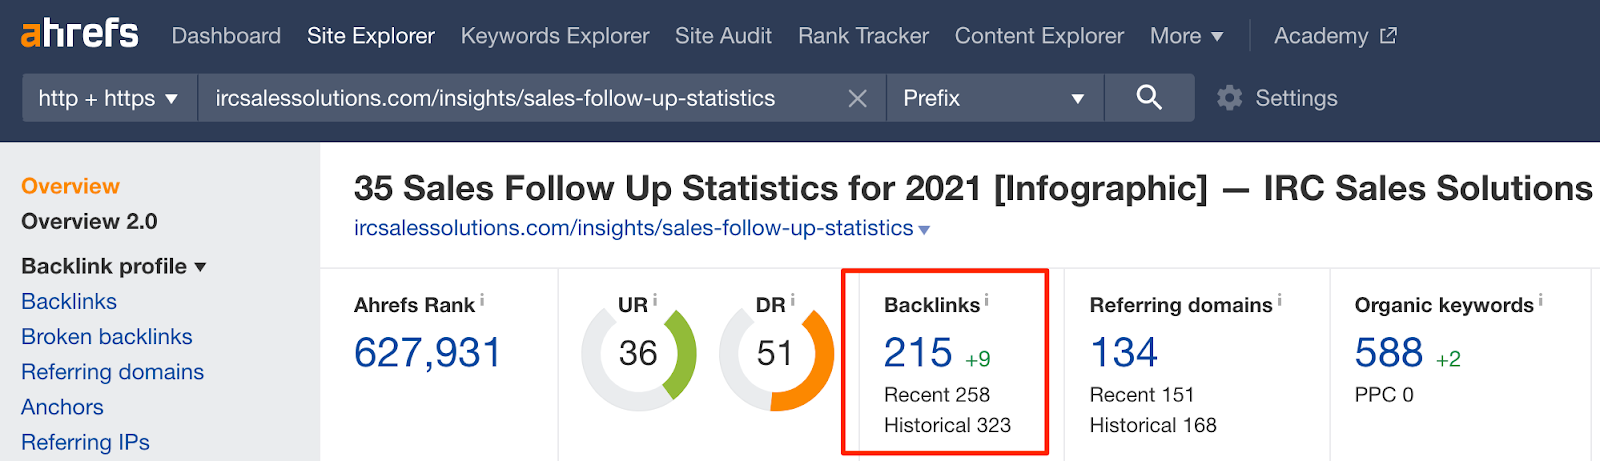Open the Prefix mode dropdown

coord(995,98)
